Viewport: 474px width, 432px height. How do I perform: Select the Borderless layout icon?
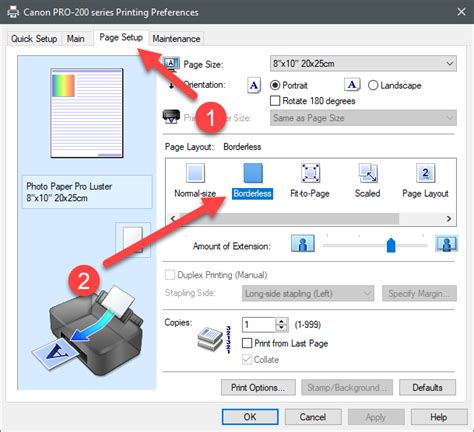(x=253, y=173)
